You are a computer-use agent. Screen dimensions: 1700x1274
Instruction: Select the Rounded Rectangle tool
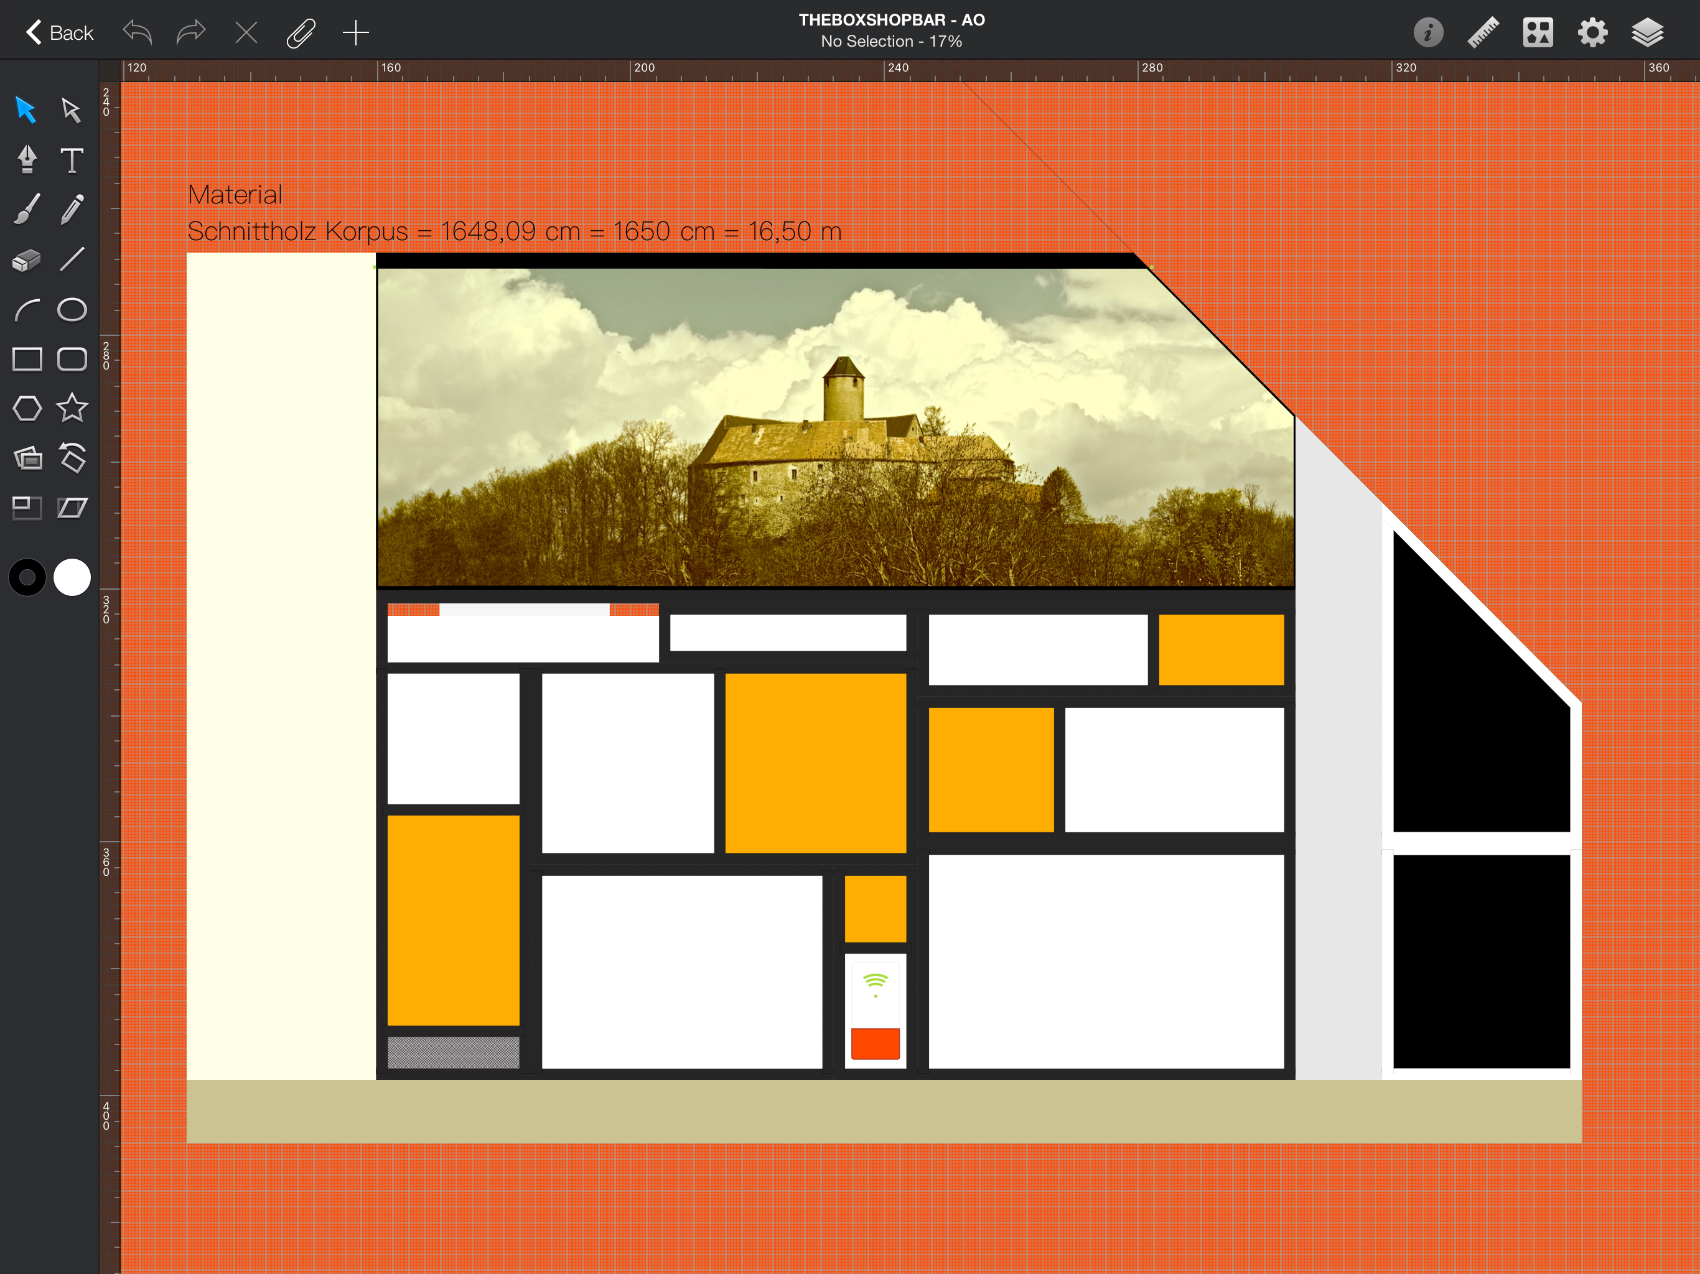[x=72, y=359]
